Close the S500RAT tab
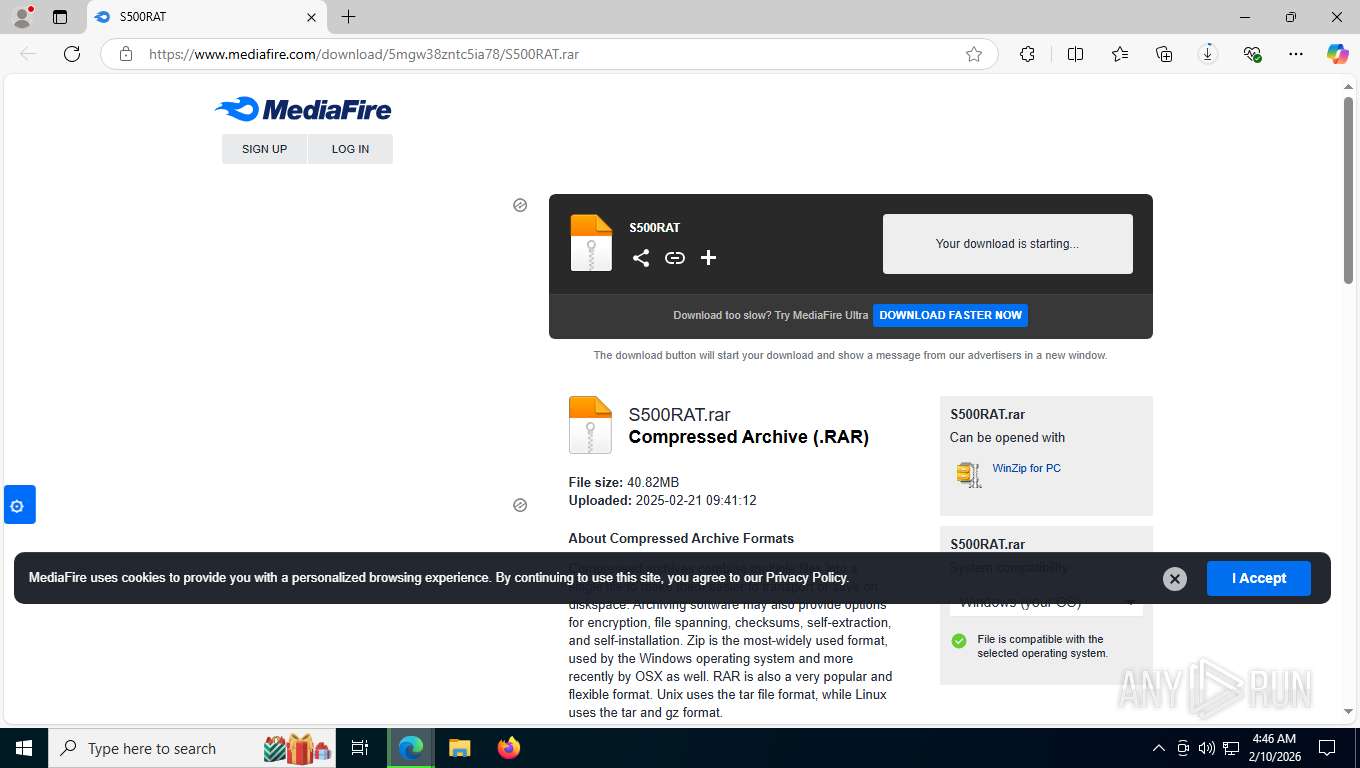 (x=311, y=17)
